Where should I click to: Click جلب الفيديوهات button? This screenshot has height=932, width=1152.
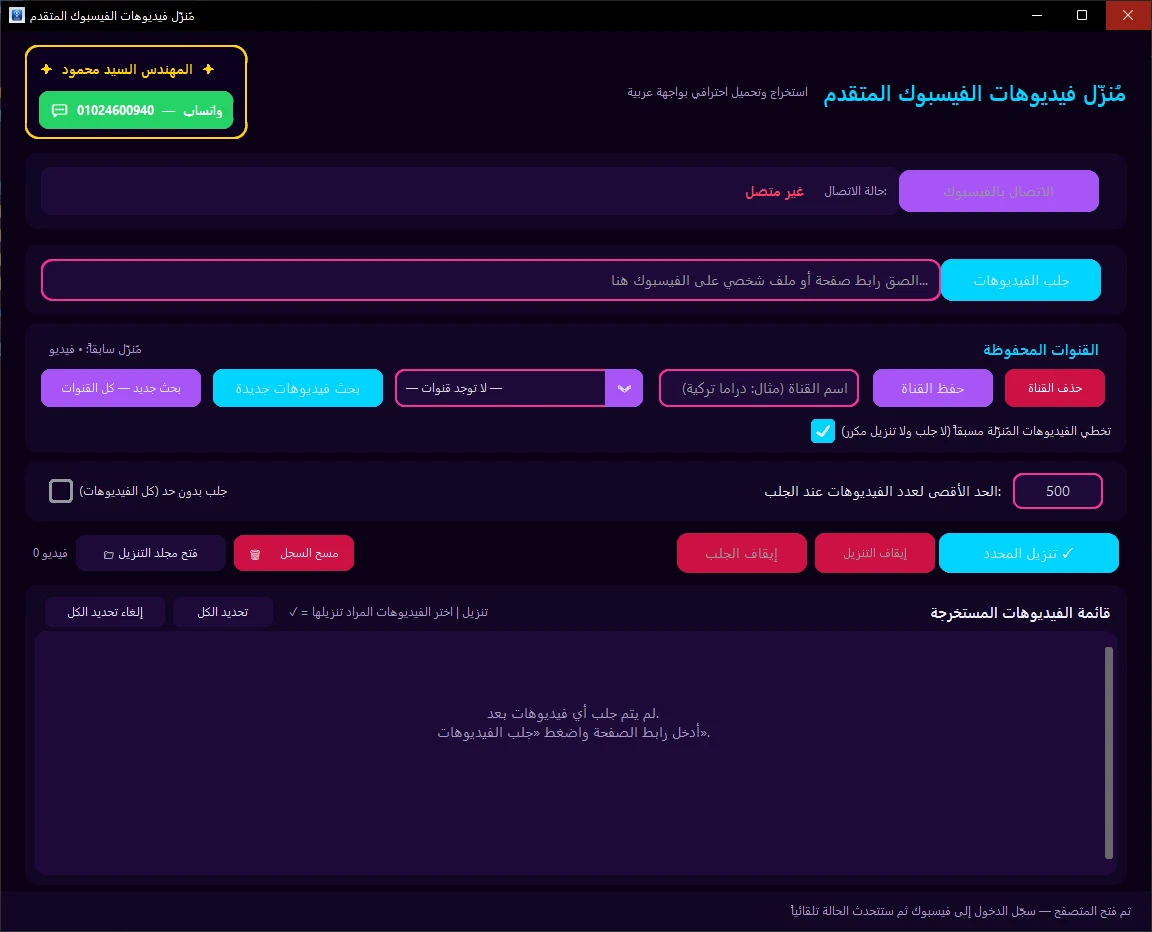tap(1020, 280)
